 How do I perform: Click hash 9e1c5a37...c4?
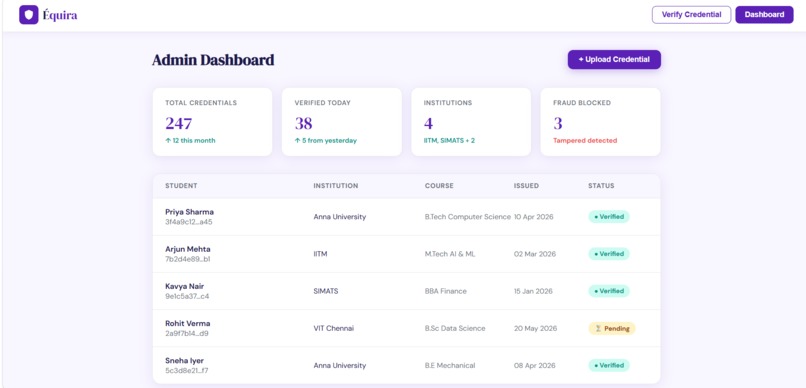(187, 297)
